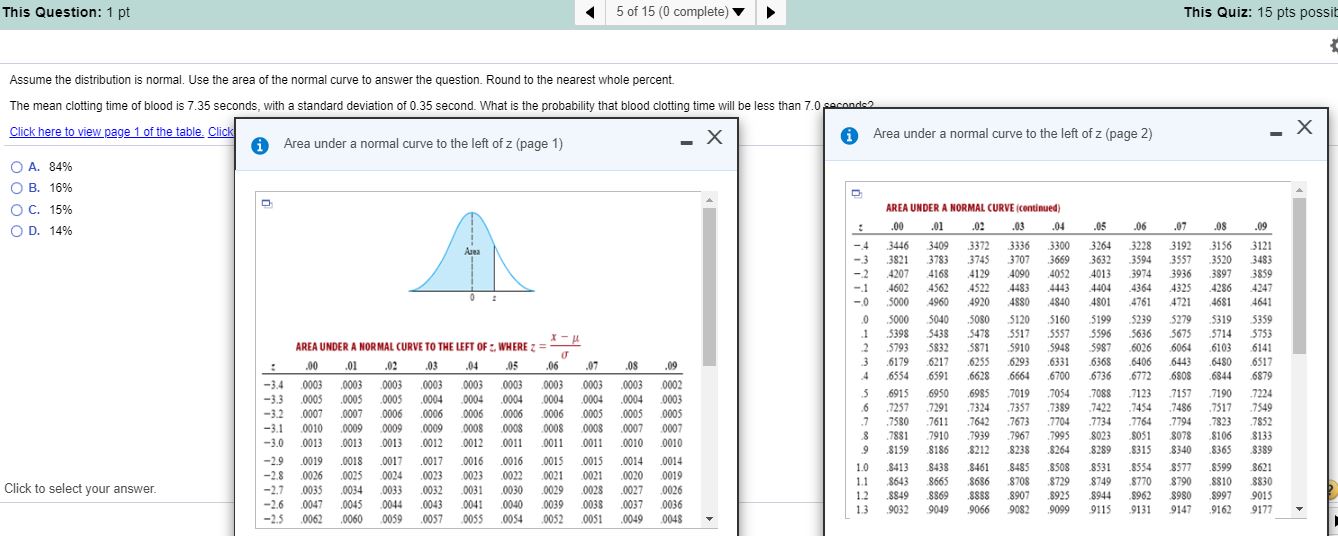Screen dimensions: 1338x536
Task: Click pop-out icon above page 2 table
Action: 856,194
